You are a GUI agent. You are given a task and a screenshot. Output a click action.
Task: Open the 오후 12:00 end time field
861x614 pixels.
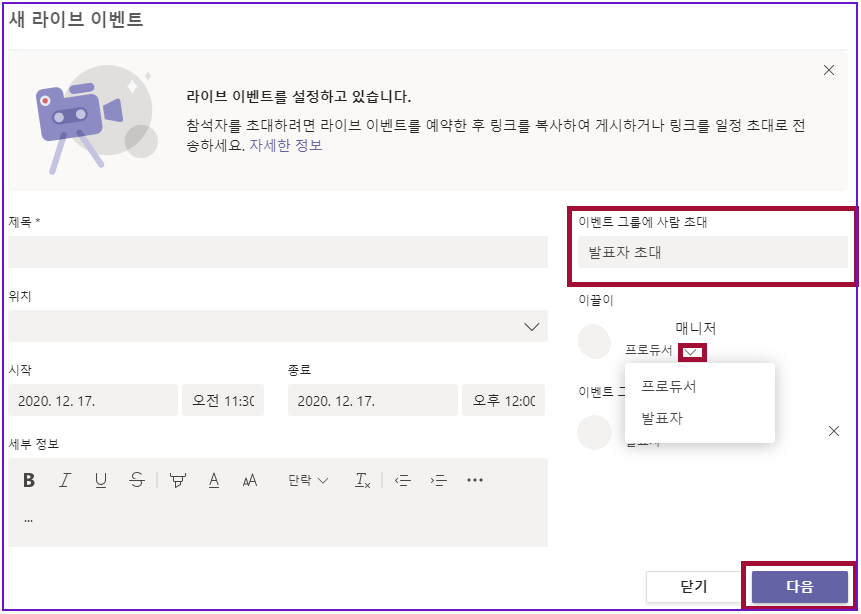pyautogui.click(x=503, y=400)
